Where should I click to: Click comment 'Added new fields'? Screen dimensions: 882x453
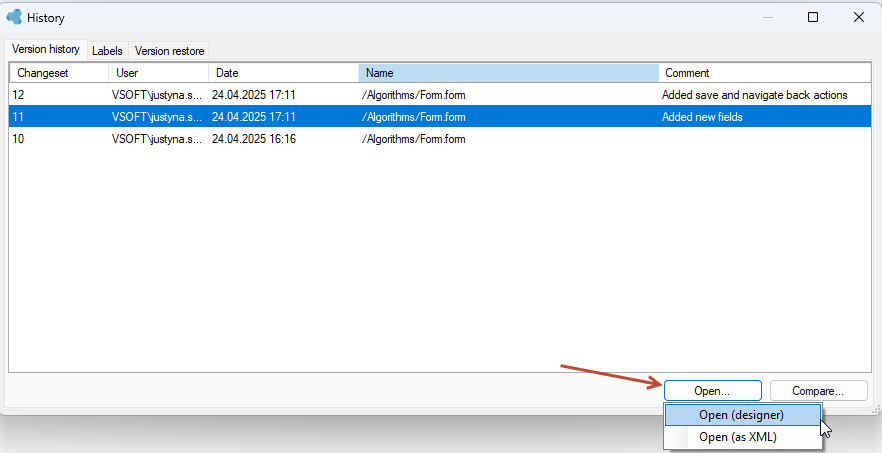[x=702, y=117]
